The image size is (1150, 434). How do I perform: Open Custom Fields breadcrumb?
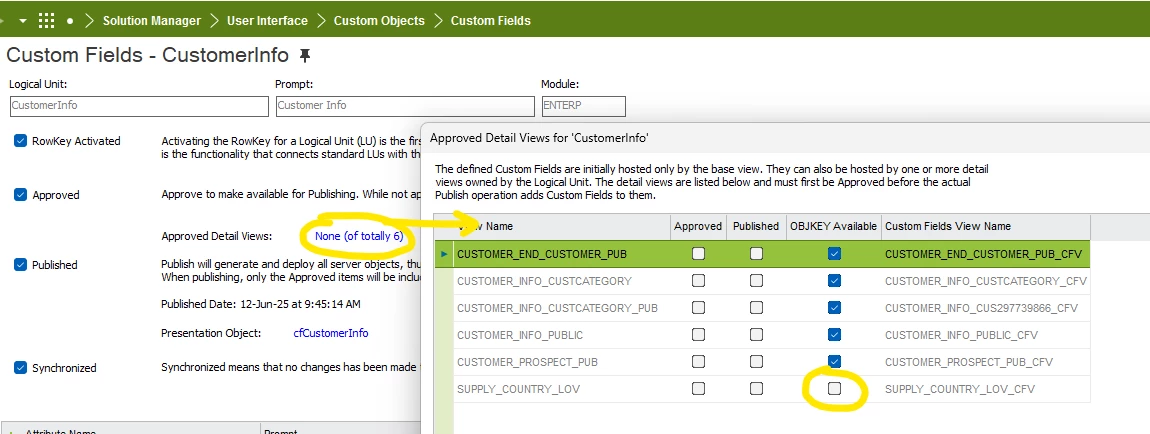[491, 21]
